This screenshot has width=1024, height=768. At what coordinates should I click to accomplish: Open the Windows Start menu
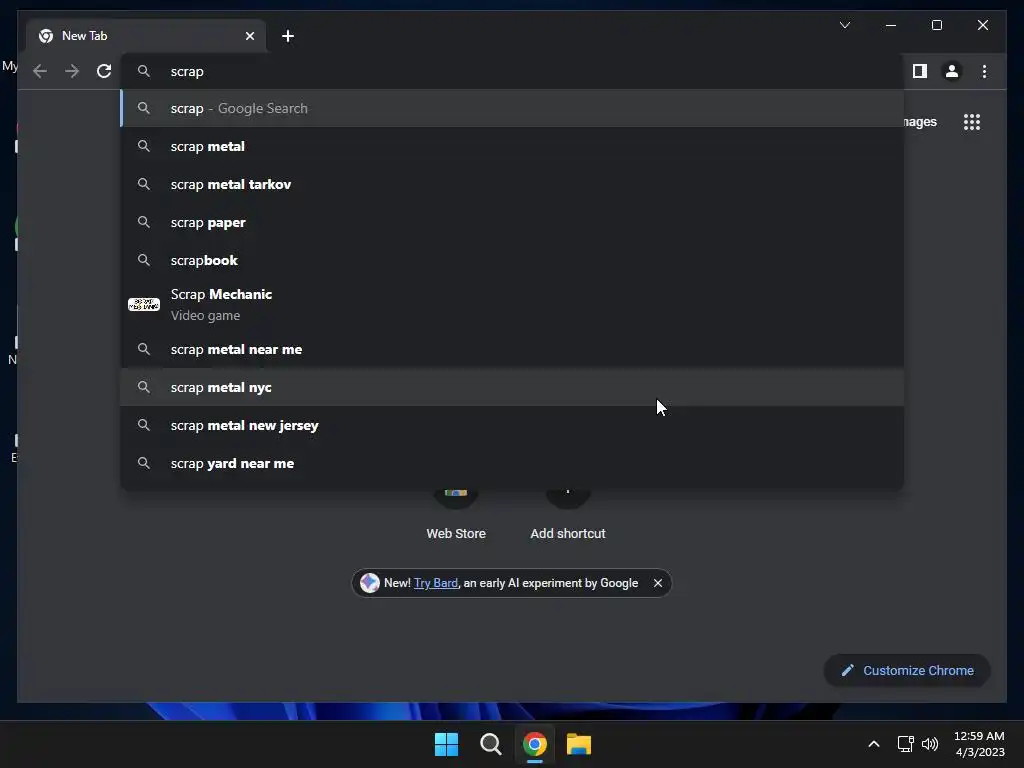[x=447, y=744]
